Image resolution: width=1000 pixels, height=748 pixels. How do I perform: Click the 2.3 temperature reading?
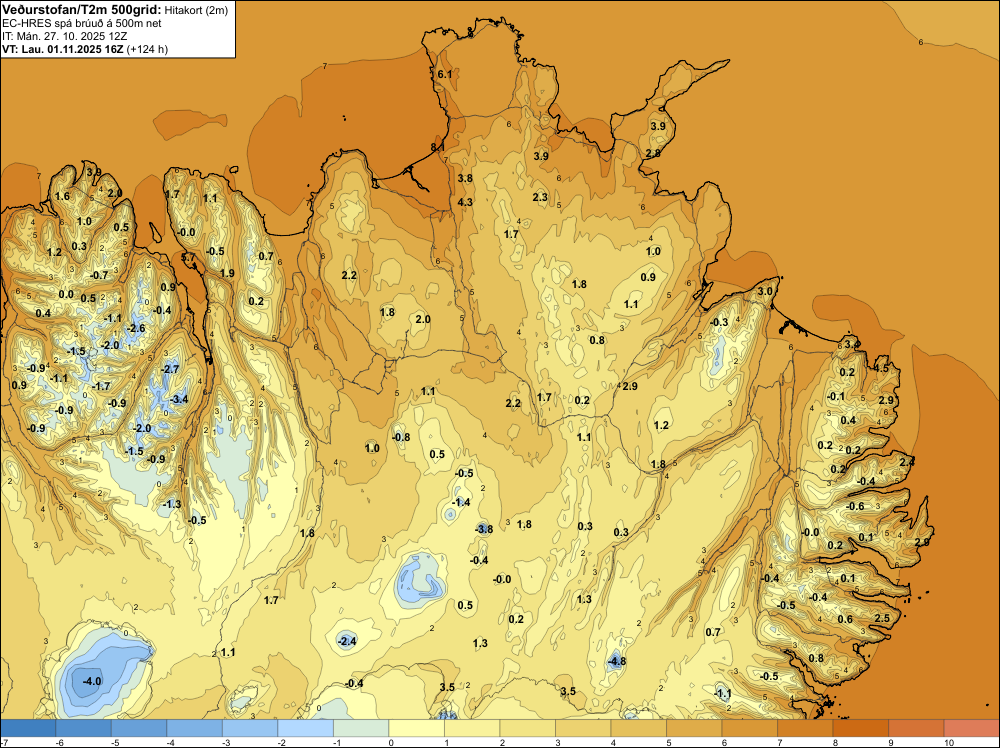[540, 197]
